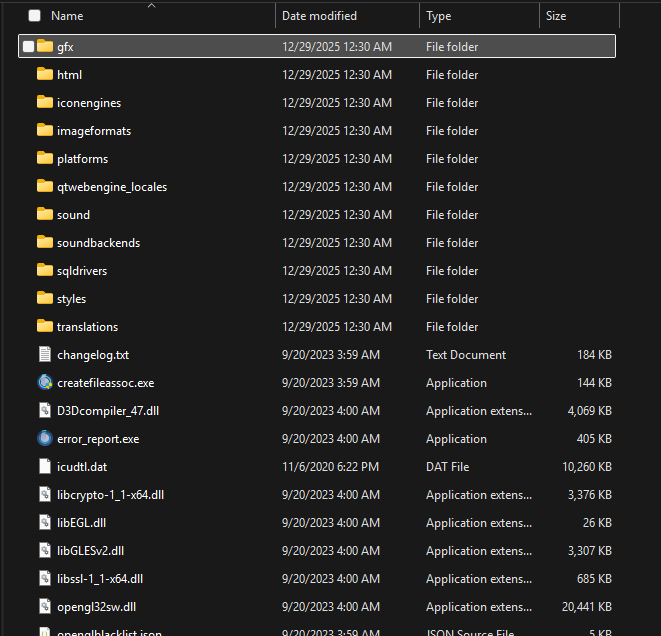Select the platforms folder icon
Image resolution: width=661 pixels, height=636 pixels.
point(45,158)
